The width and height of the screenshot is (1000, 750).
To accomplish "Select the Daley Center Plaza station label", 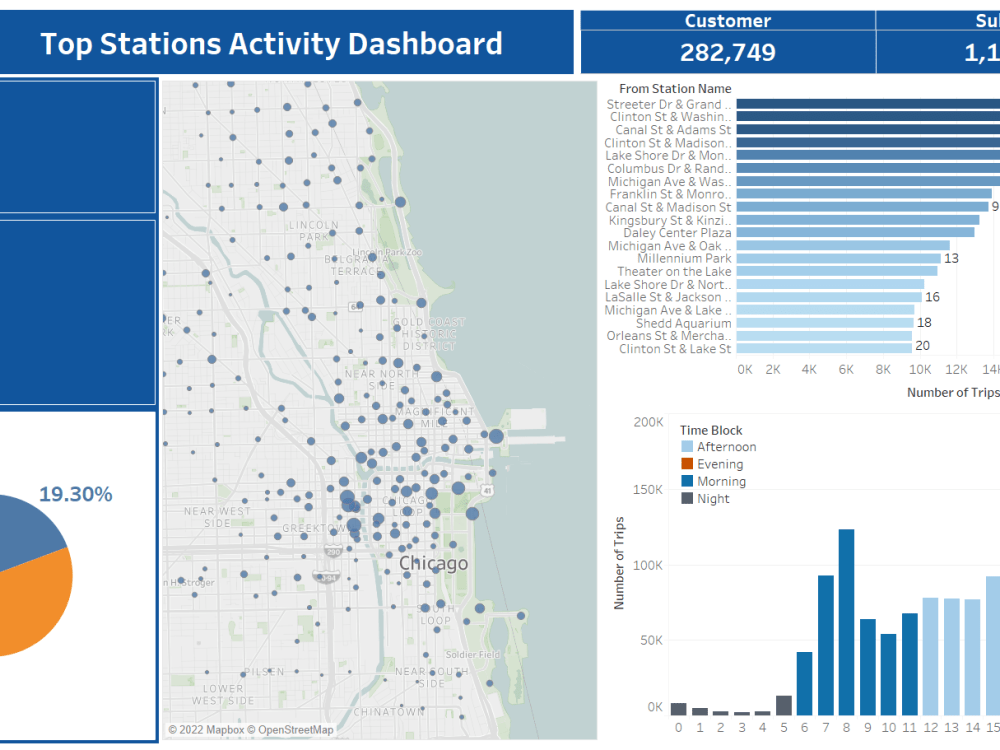I will [x=675, y=232].
